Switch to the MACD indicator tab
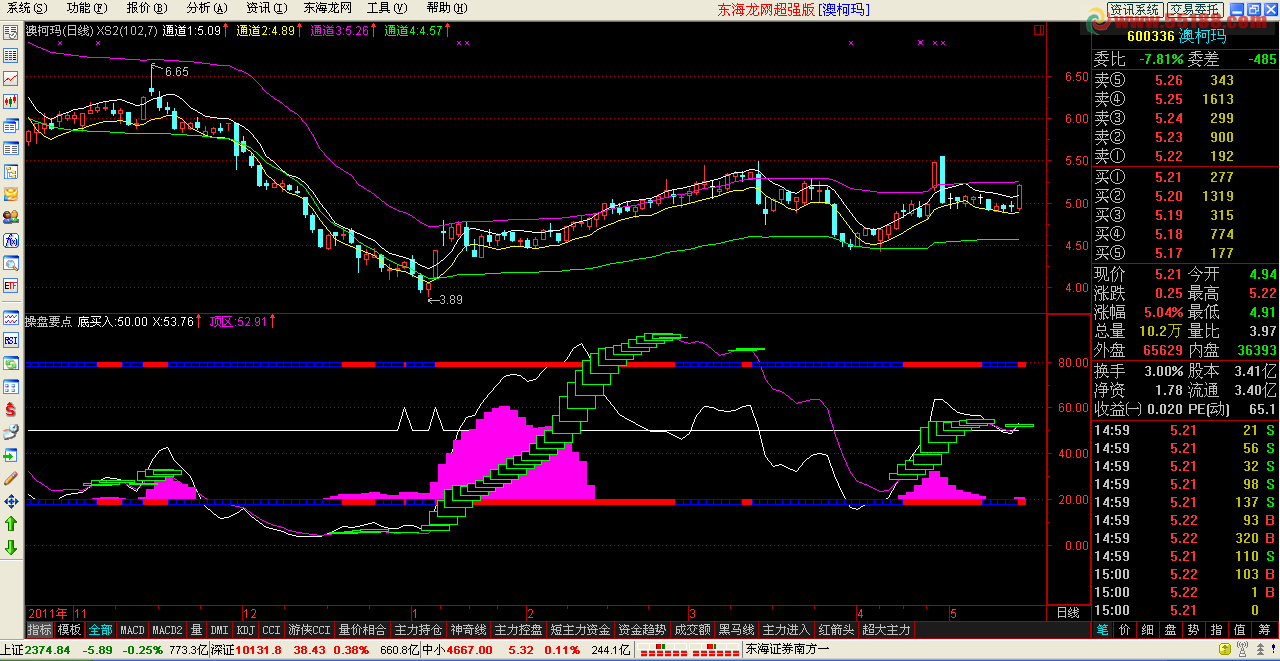The image size is (1280, 661). (x=132, y=630)
